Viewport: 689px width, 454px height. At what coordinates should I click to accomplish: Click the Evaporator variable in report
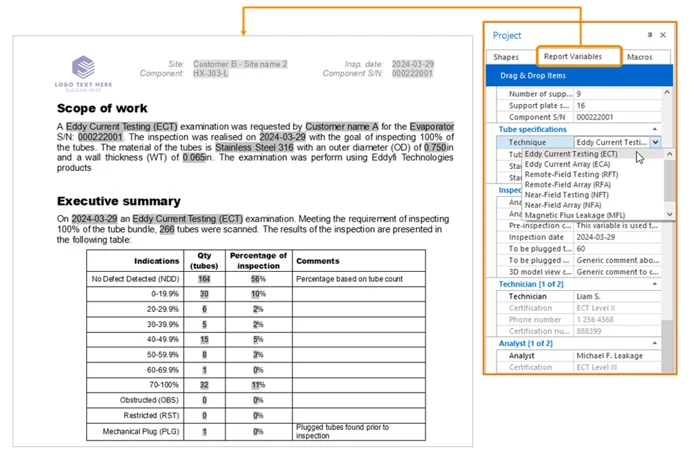[432, 127]
